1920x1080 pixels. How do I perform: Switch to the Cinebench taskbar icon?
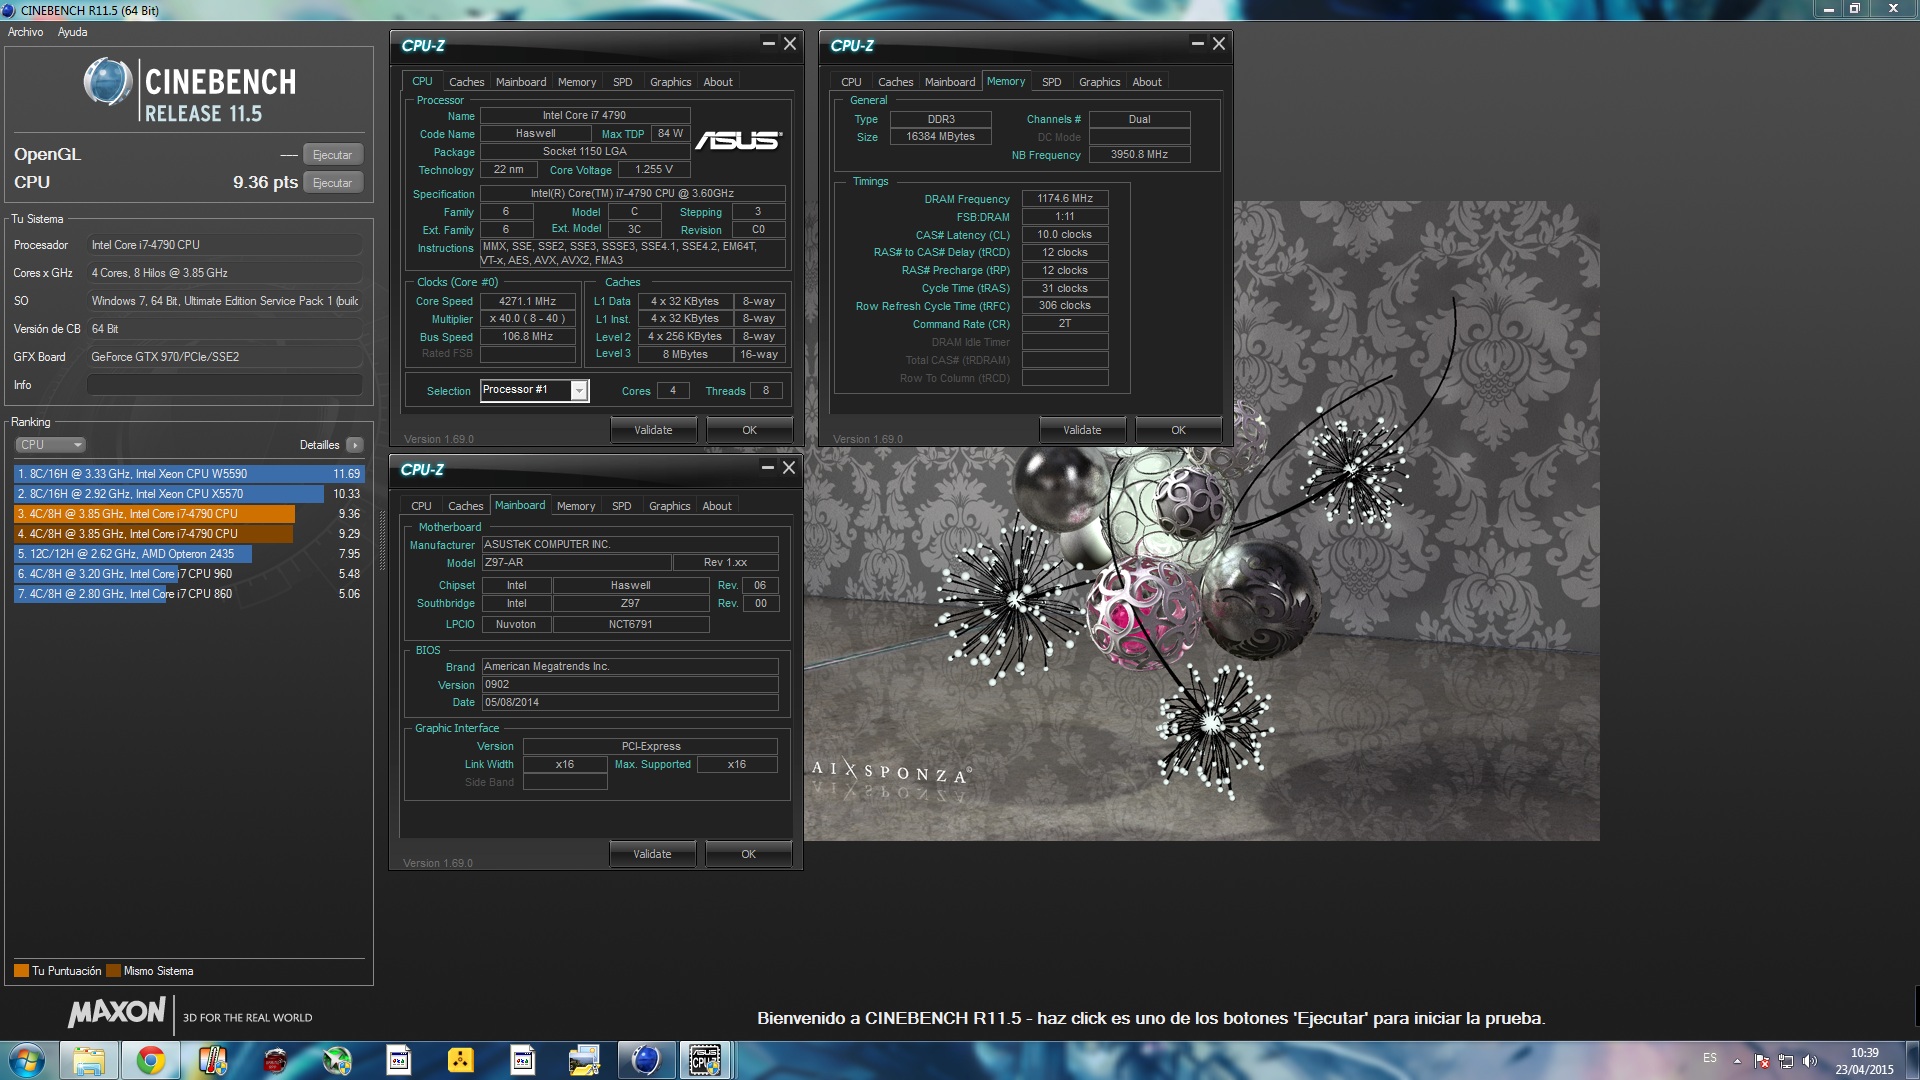pos(646,1060)
